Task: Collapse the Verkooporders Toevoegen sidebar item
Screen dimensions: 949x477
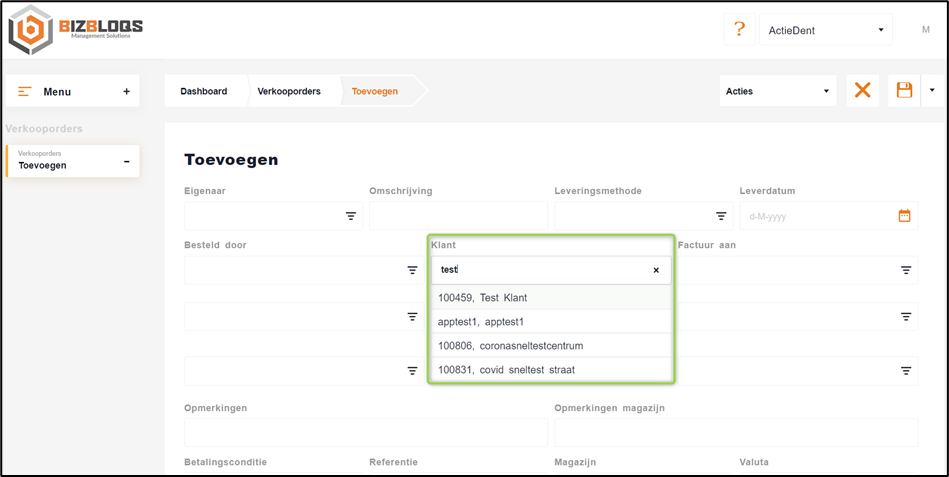Action: [126, 161]
